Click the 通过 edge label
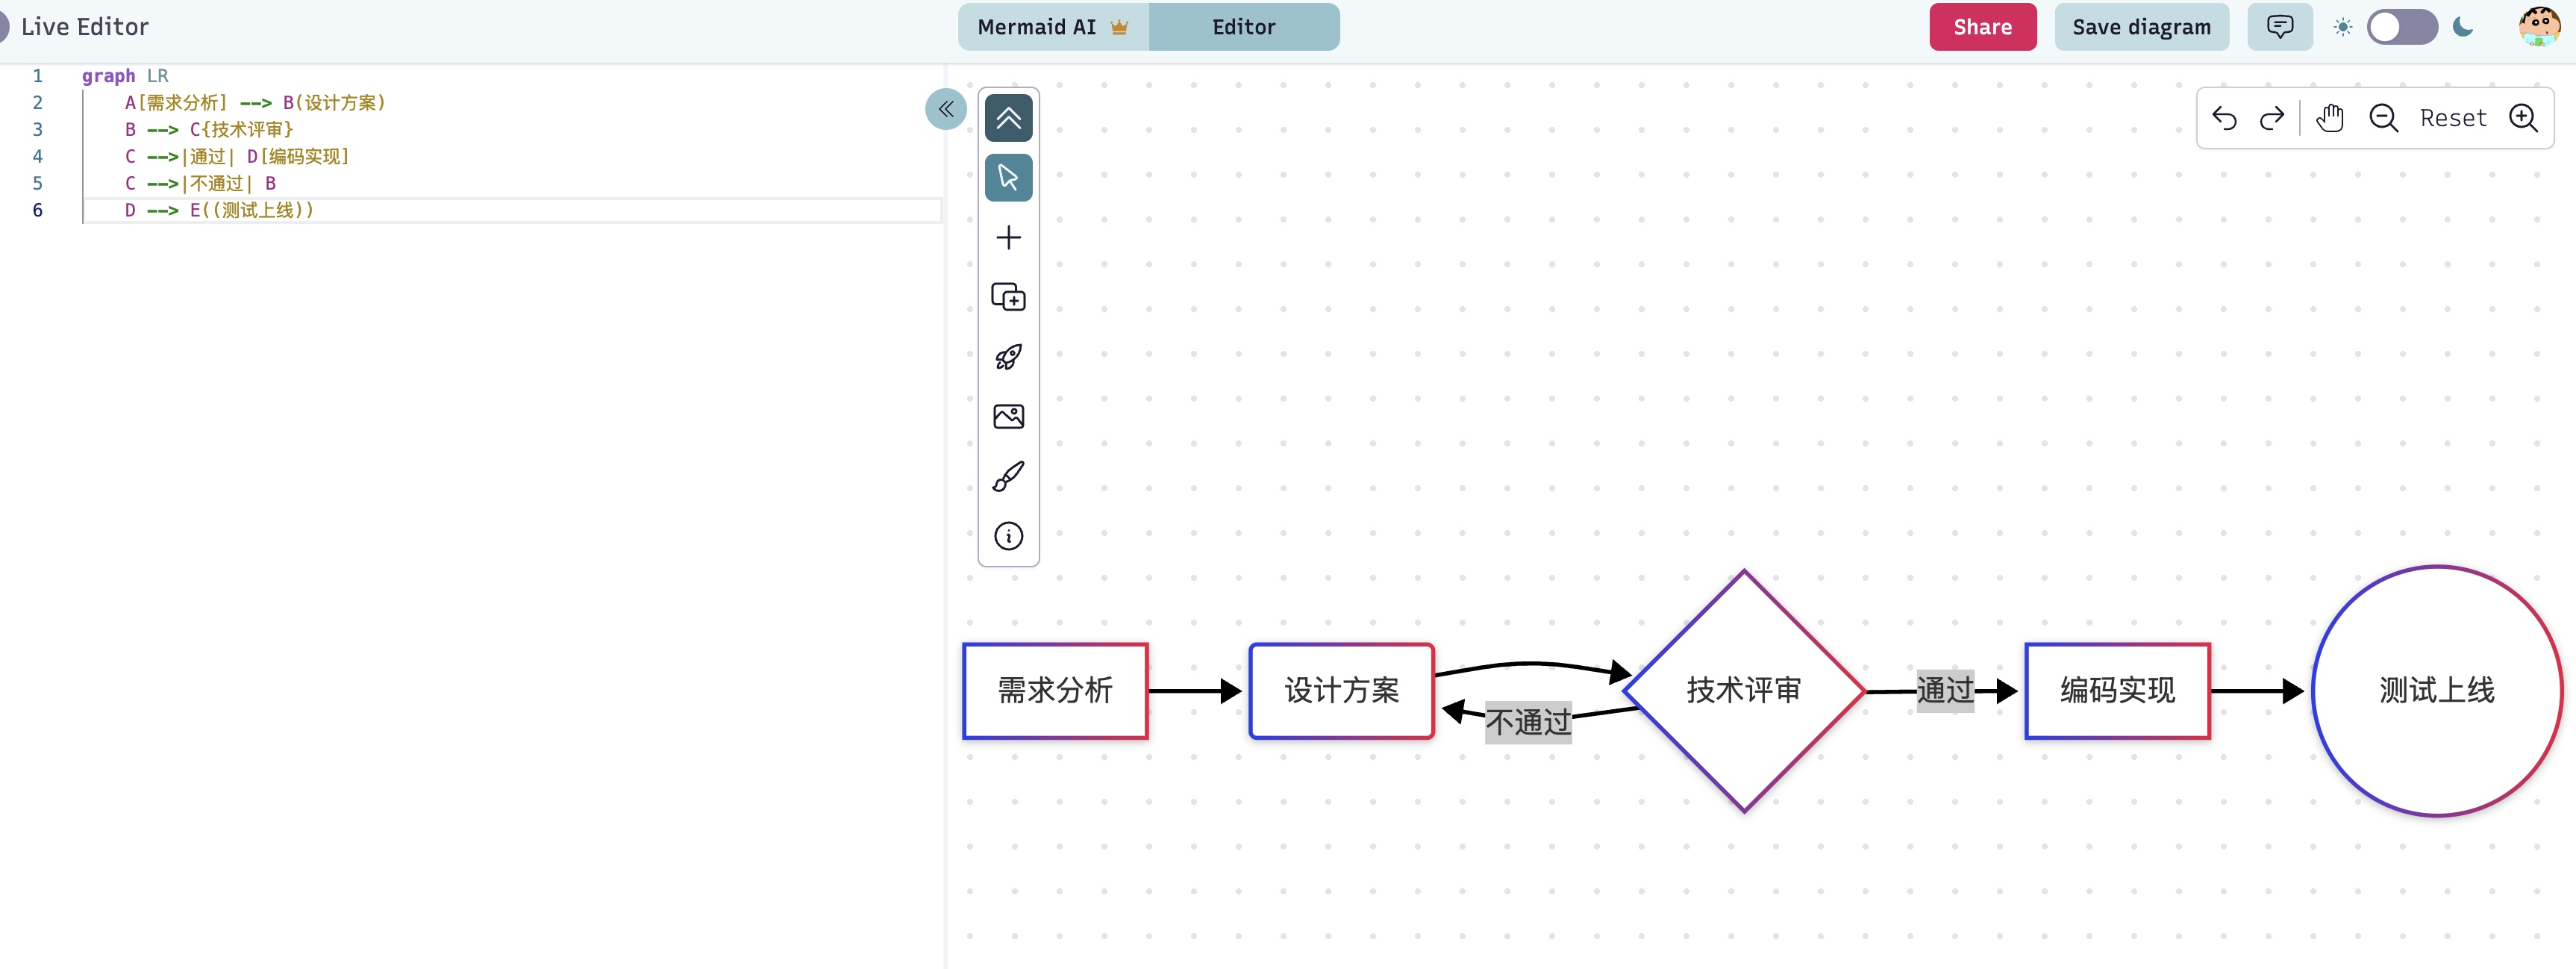 pos(1945,690)
